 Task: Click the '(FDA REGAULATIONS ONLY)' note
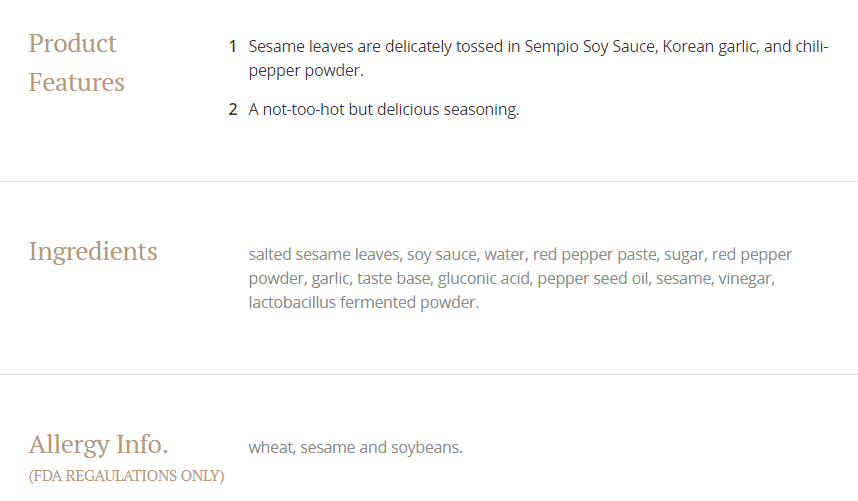(x=126, y=475)
